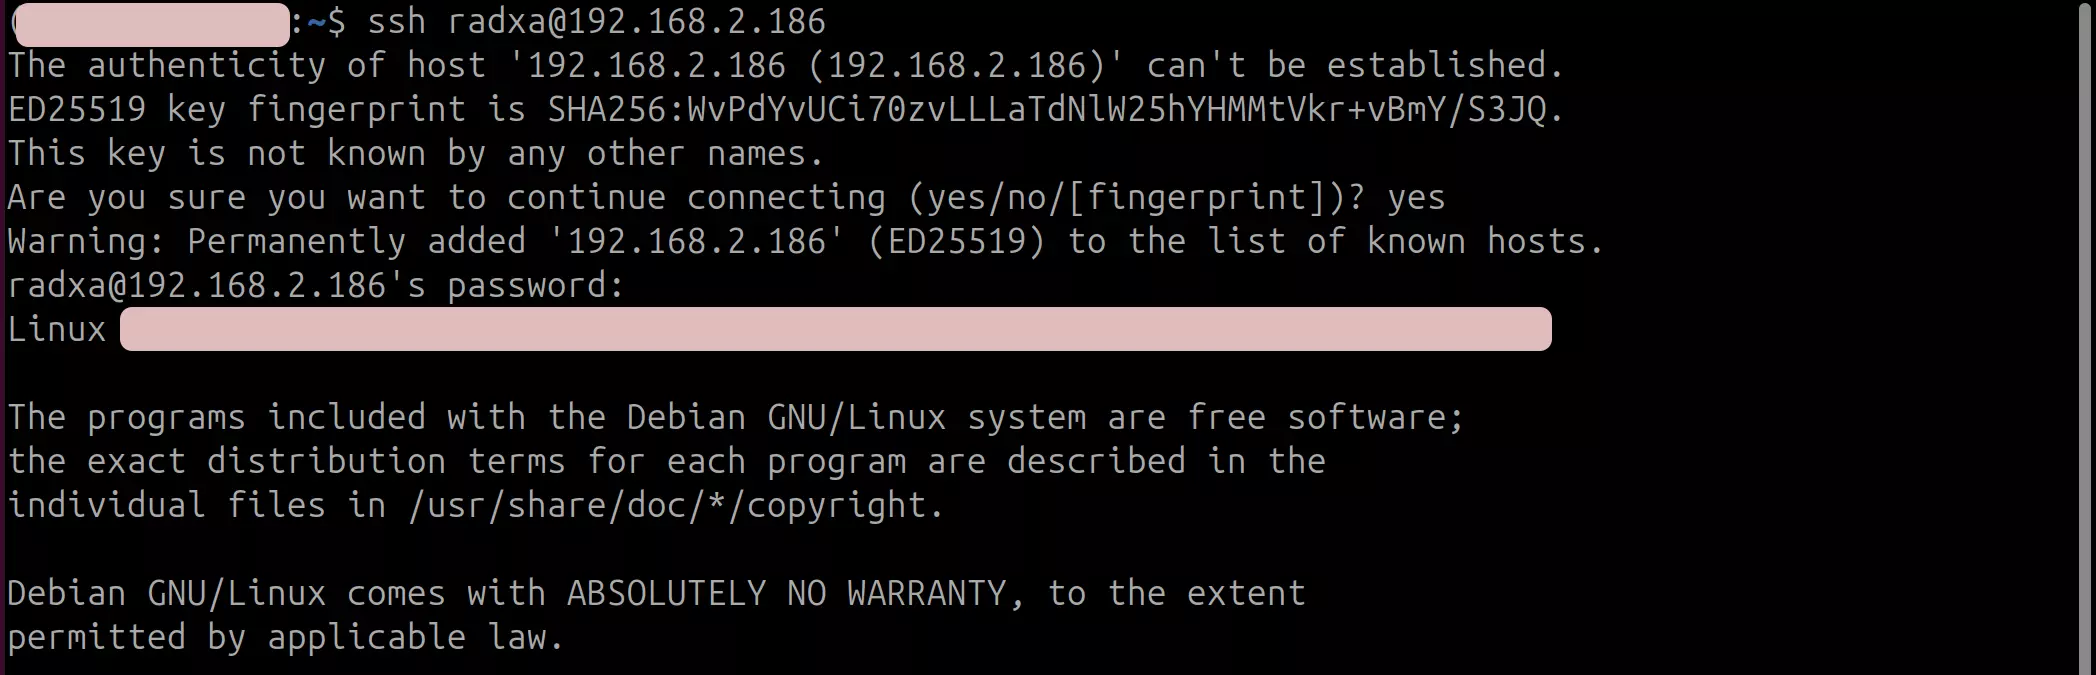Click the word 'Warning:' in terminal output

coord(87,241)
